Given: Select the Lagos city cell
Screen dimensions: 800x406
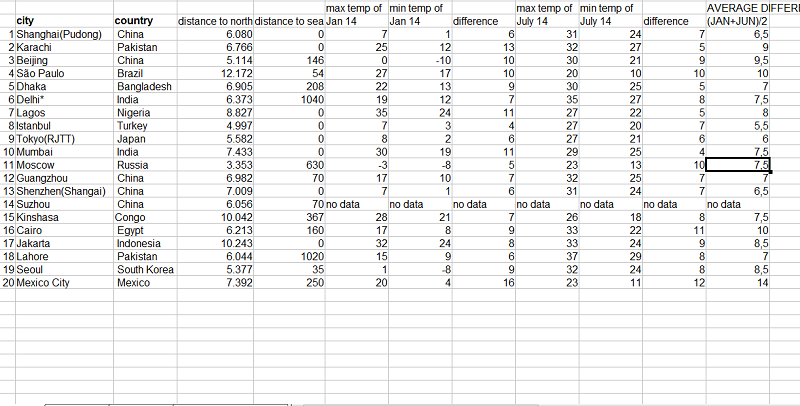Looking at the screenshot, I should click(64, 113).
